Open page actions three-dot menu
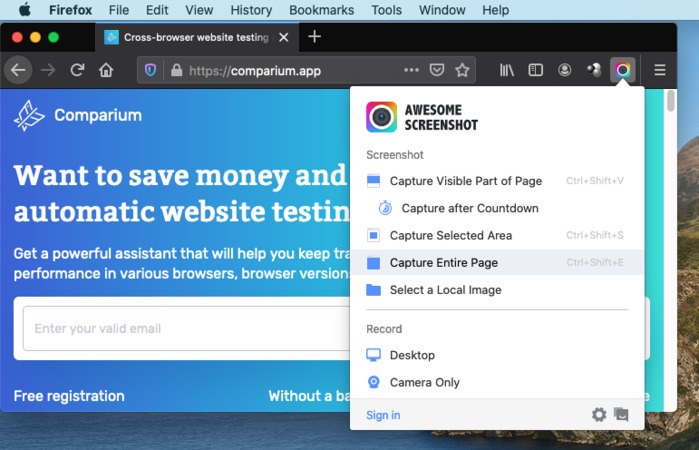The width and height of the screenshot is (699, 450). tap(411, 70)
